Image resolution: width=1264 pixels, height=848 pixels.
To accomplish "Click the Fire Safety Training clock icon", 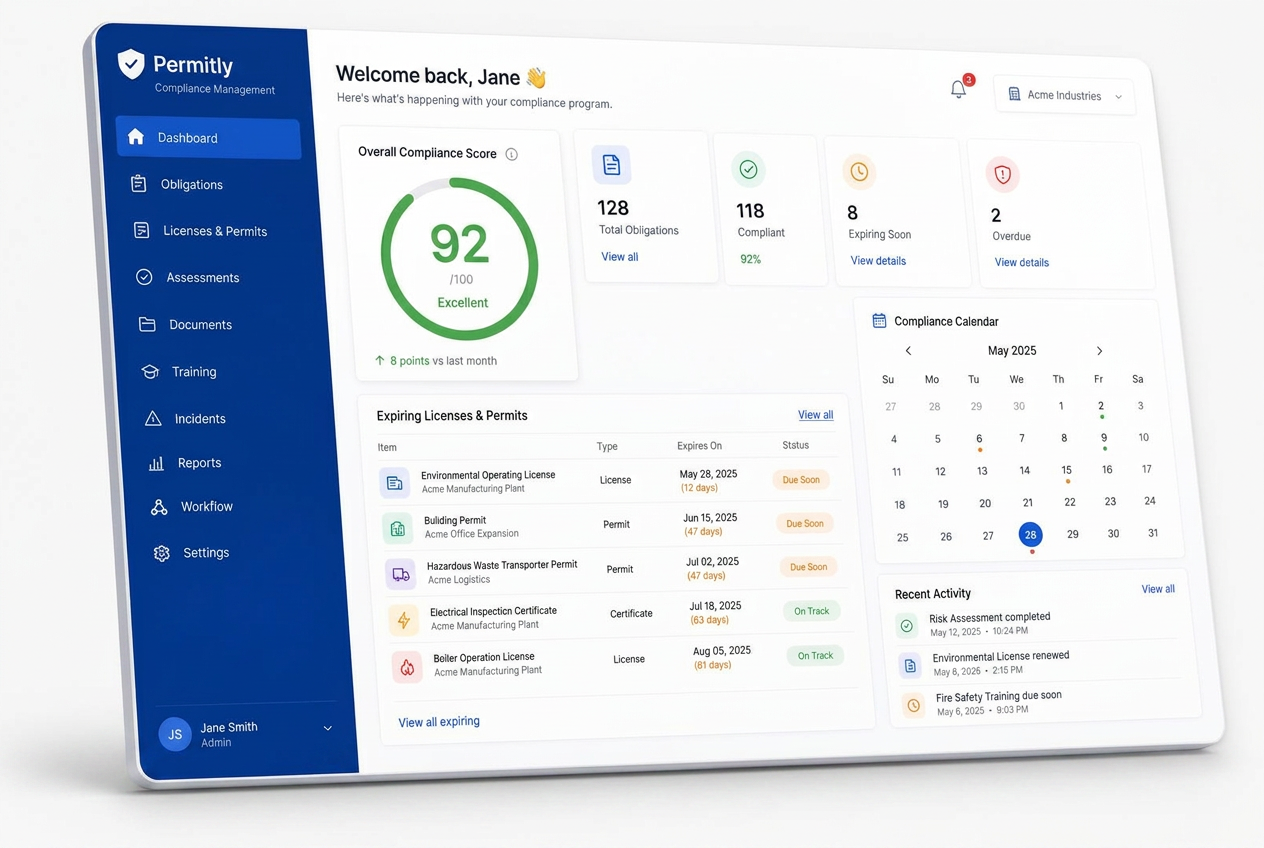I will [913, 705].
